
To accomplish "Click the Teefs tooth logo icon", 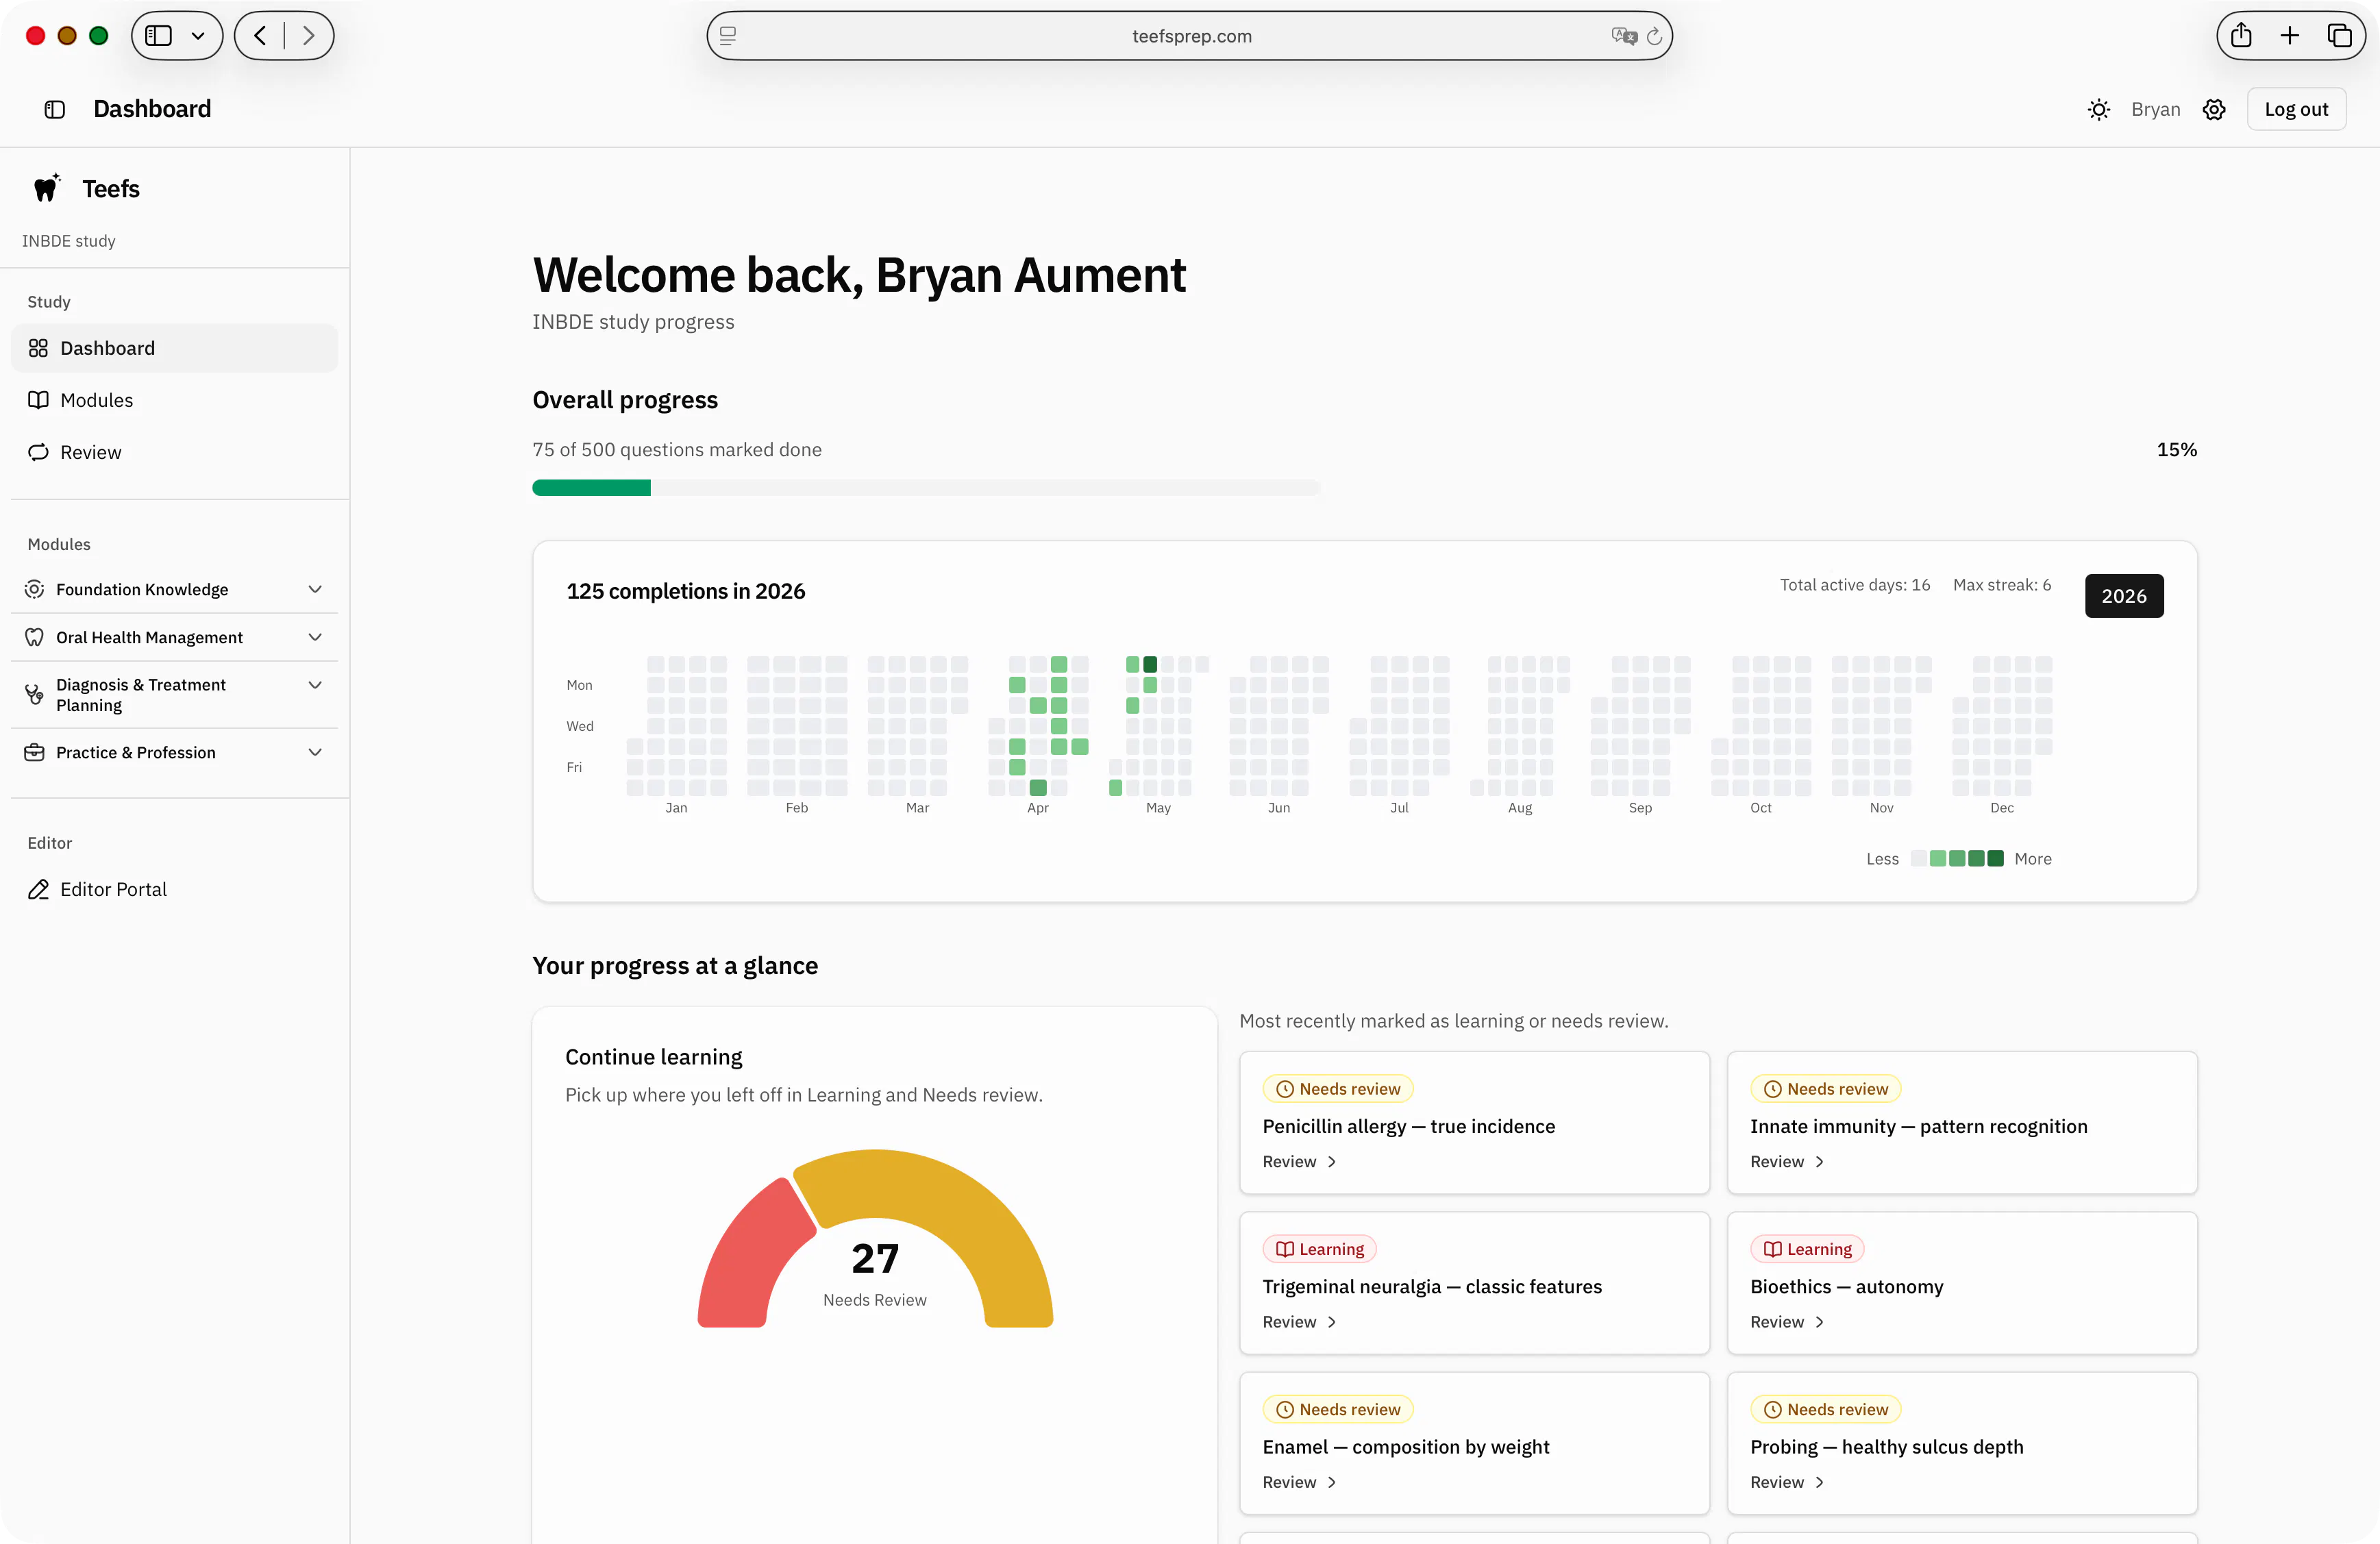I will click(46, 188).
